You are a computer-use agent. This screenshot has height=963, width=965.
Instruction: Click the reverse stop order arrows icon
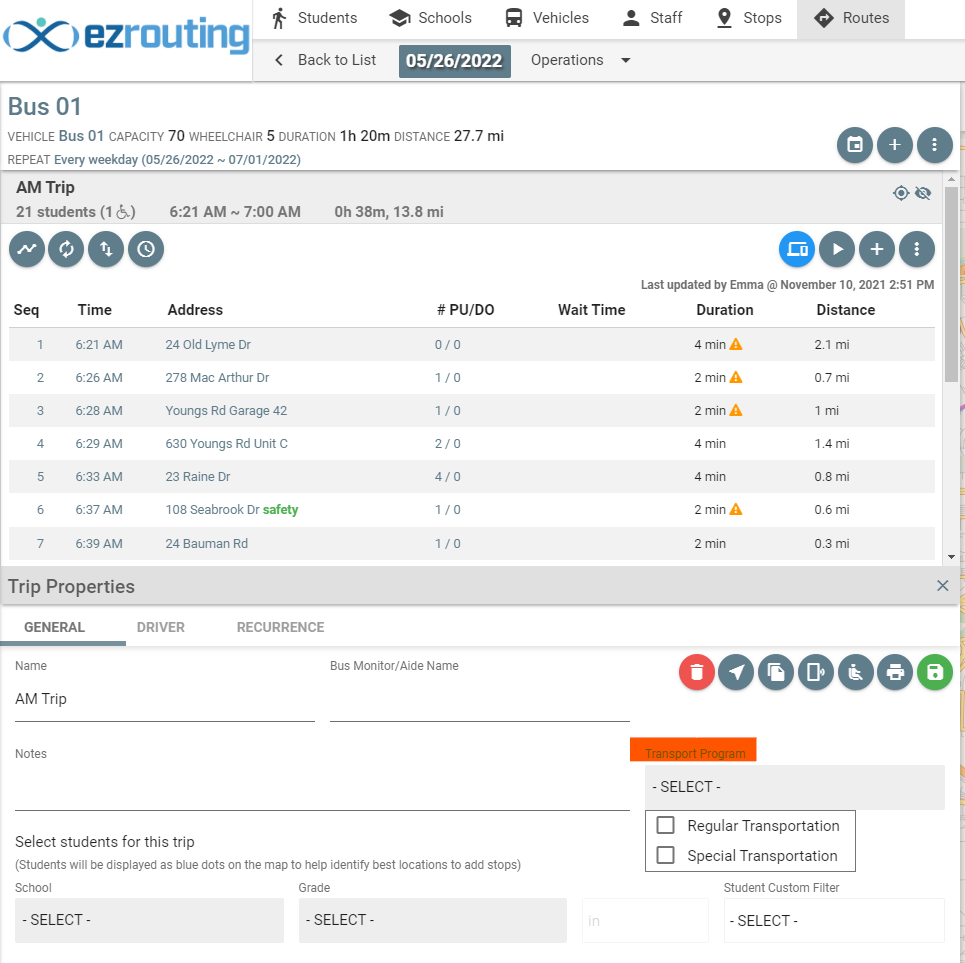(106, 249)
